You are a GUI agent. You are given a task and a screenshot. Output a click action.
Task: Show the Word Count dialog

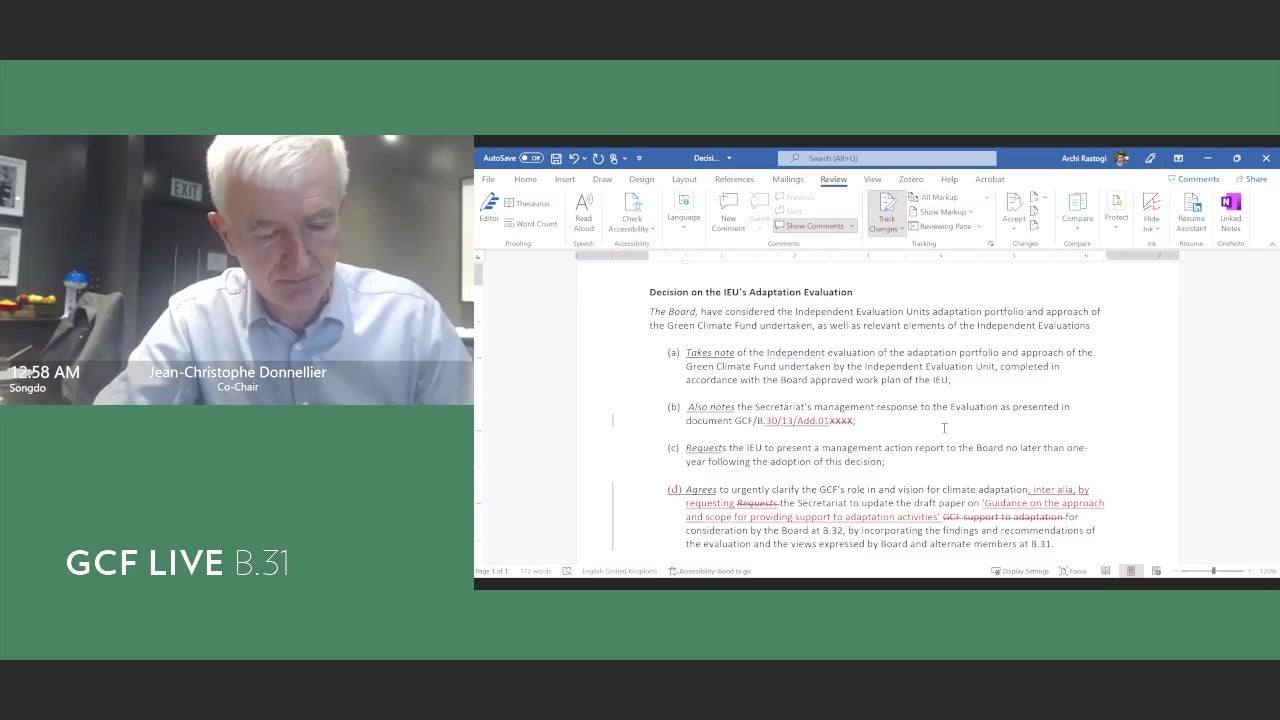[x=530, y=224]
